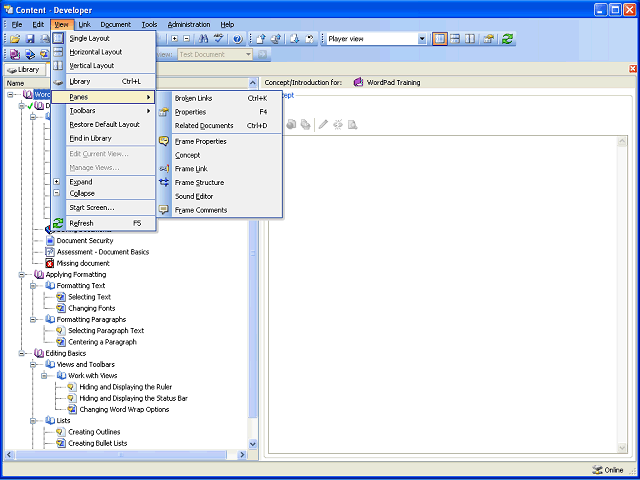Viewport: 640px width, 480px height.
Task: Click the green Refresh toolbar icon
Action: (x=507, y=39)
